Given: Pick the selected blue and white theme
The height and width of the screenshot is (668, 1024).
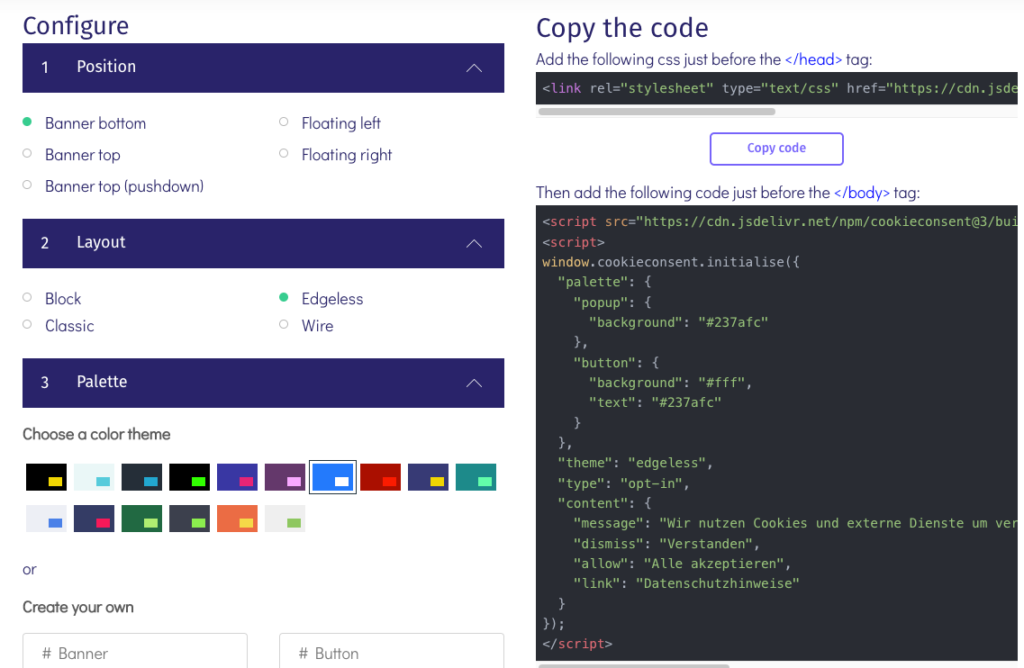Looking at the screenshot, I should 332,477.
